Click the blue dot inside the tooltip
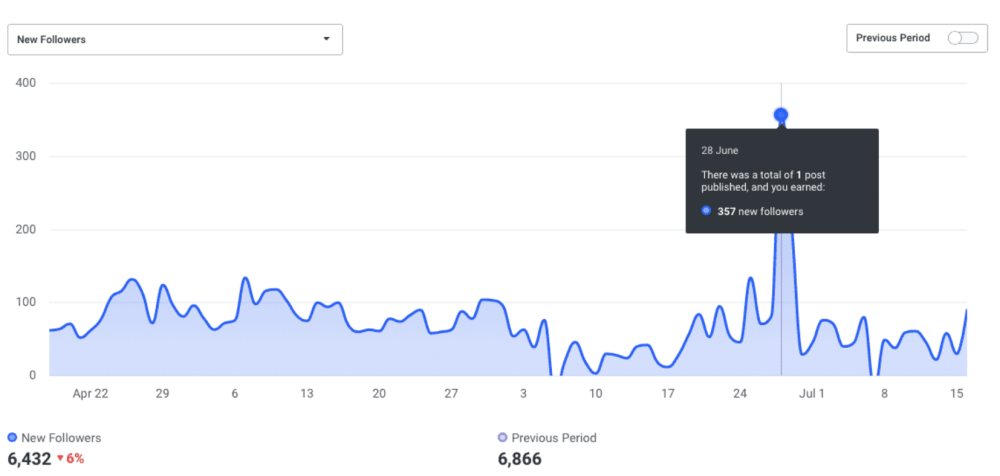1000x476 pixels. point(706,211)
